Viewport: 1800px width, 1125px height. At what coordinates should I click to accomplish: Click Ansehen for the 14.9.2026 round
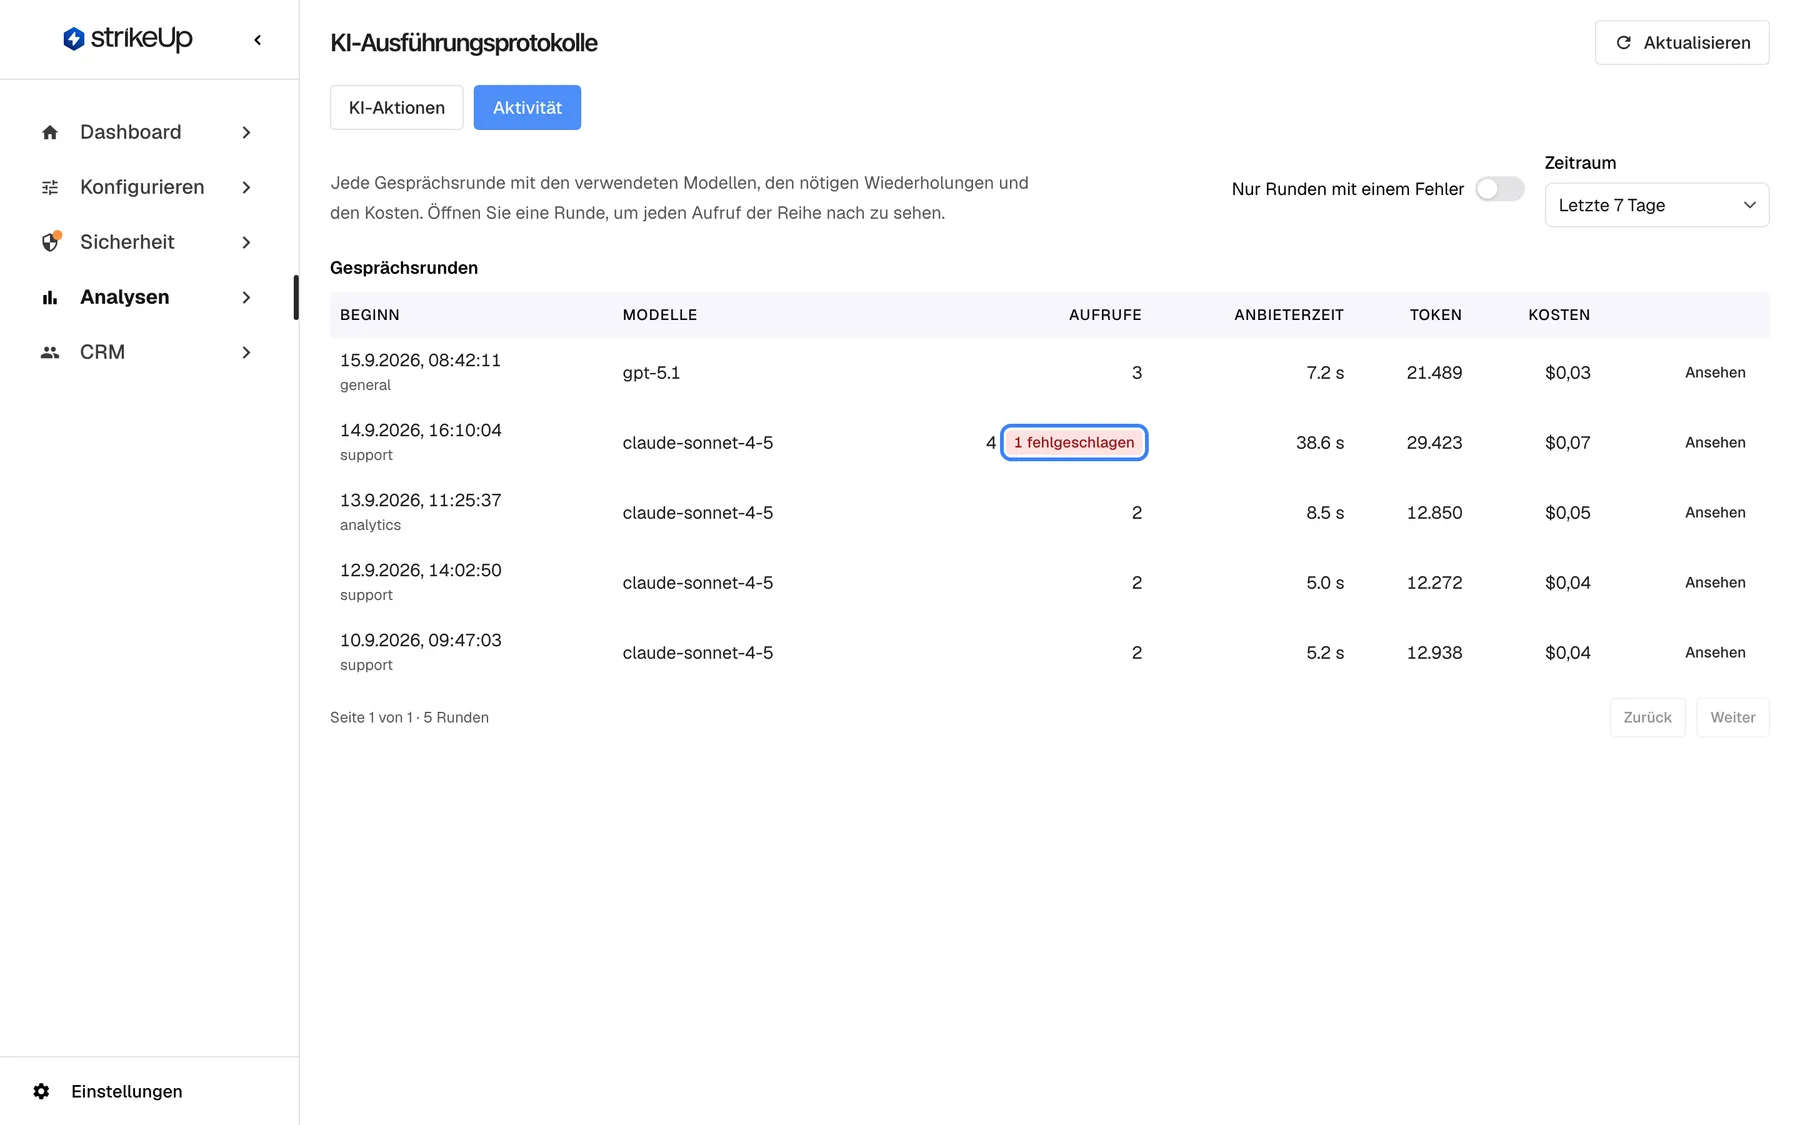click(x=1715, y=442)
